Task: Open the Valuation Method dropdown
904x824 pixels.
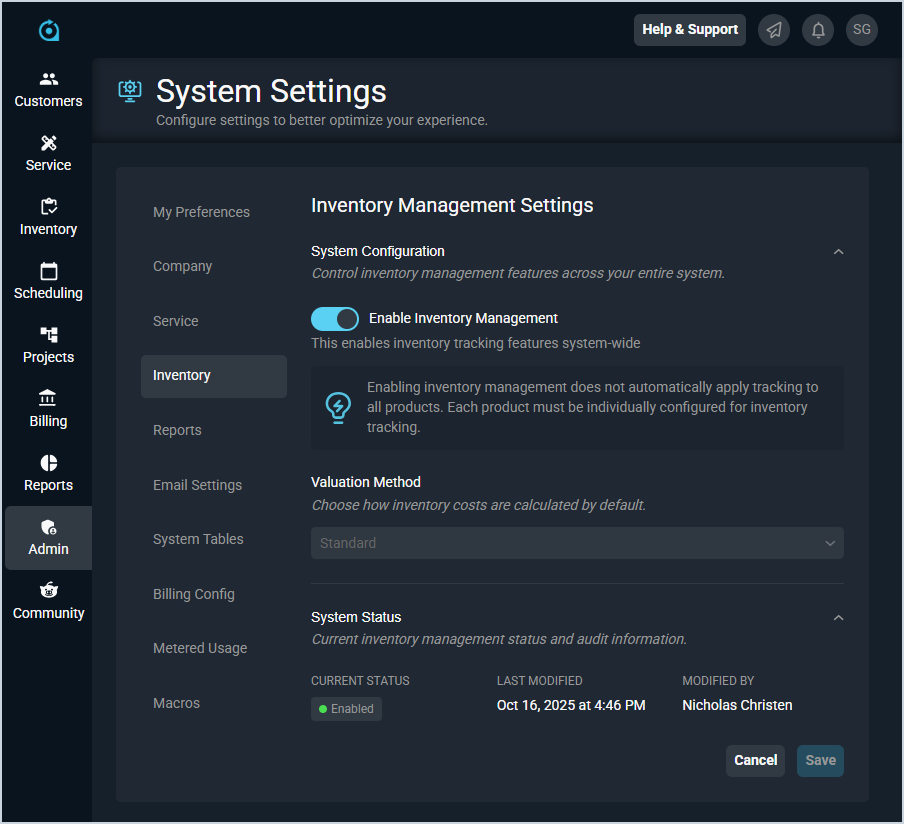Action: 577,543
